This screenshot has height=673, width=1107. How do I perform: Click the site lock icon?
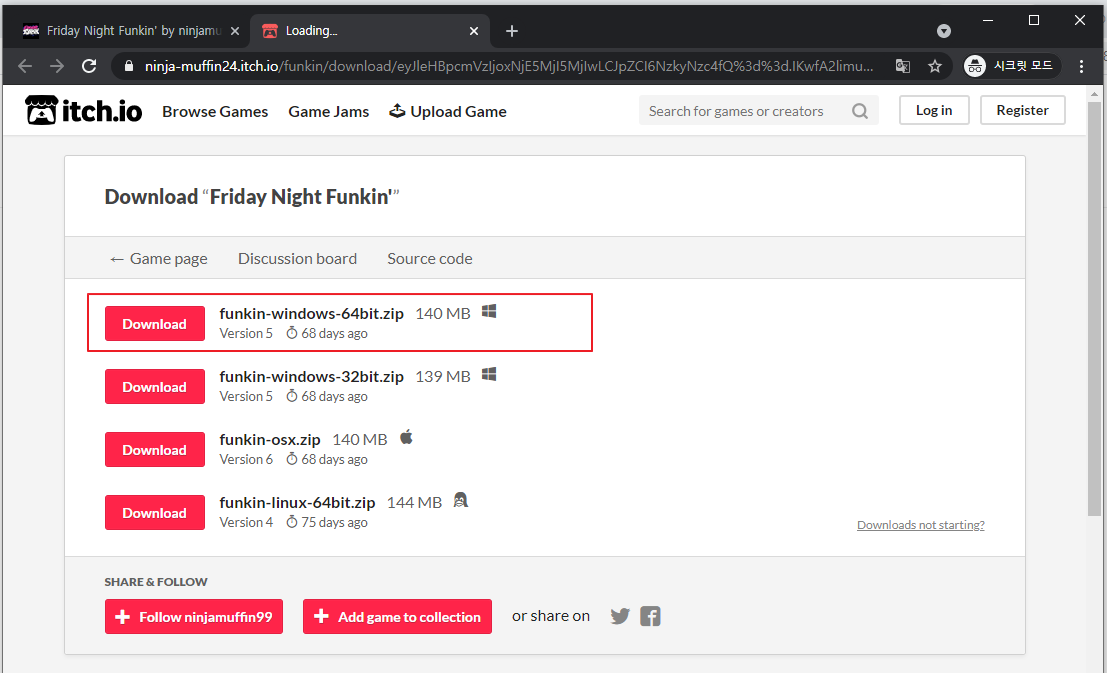coord(128,66)
